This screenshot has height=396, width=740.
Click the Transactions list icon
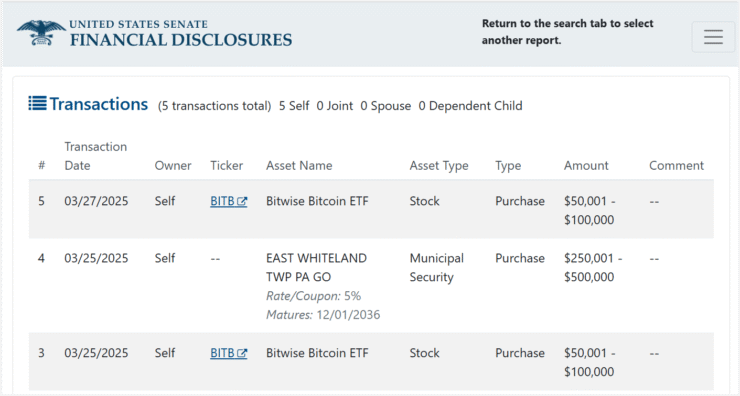point(37,103)
